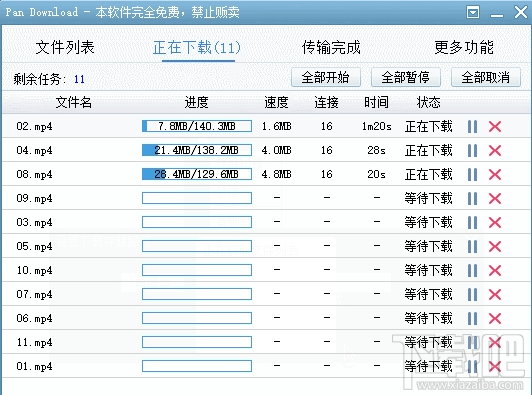Pause the waiting 05.mp4 task

[472, 246]
